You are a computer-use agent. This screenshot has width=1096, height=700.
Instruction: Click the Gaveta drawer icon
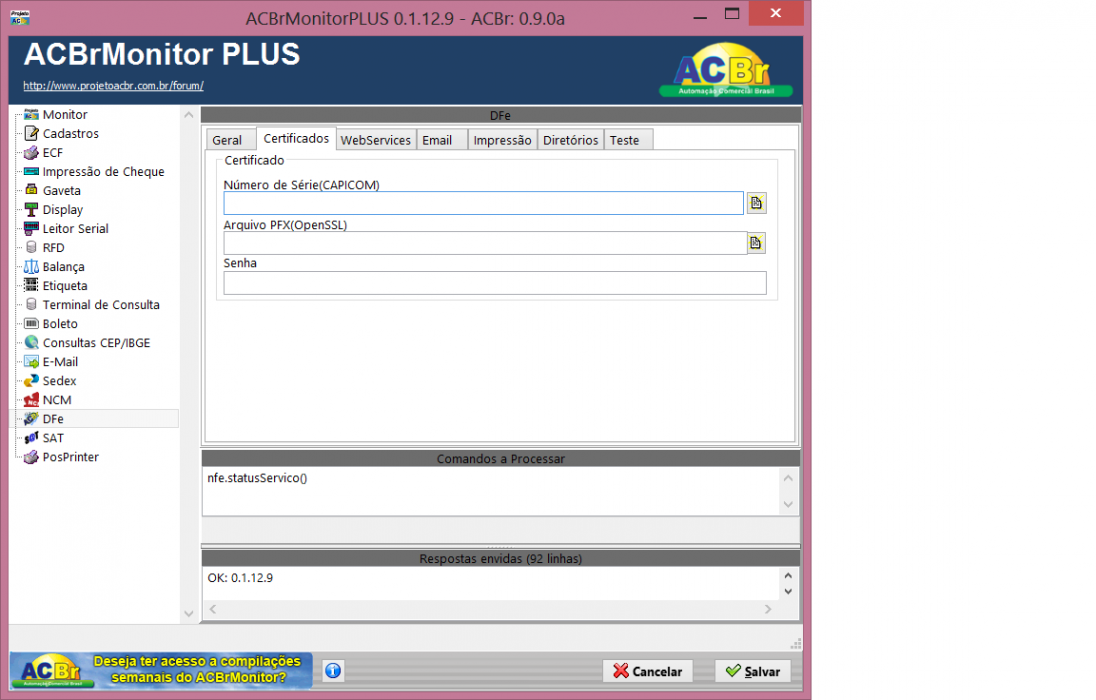coord(31,190)
